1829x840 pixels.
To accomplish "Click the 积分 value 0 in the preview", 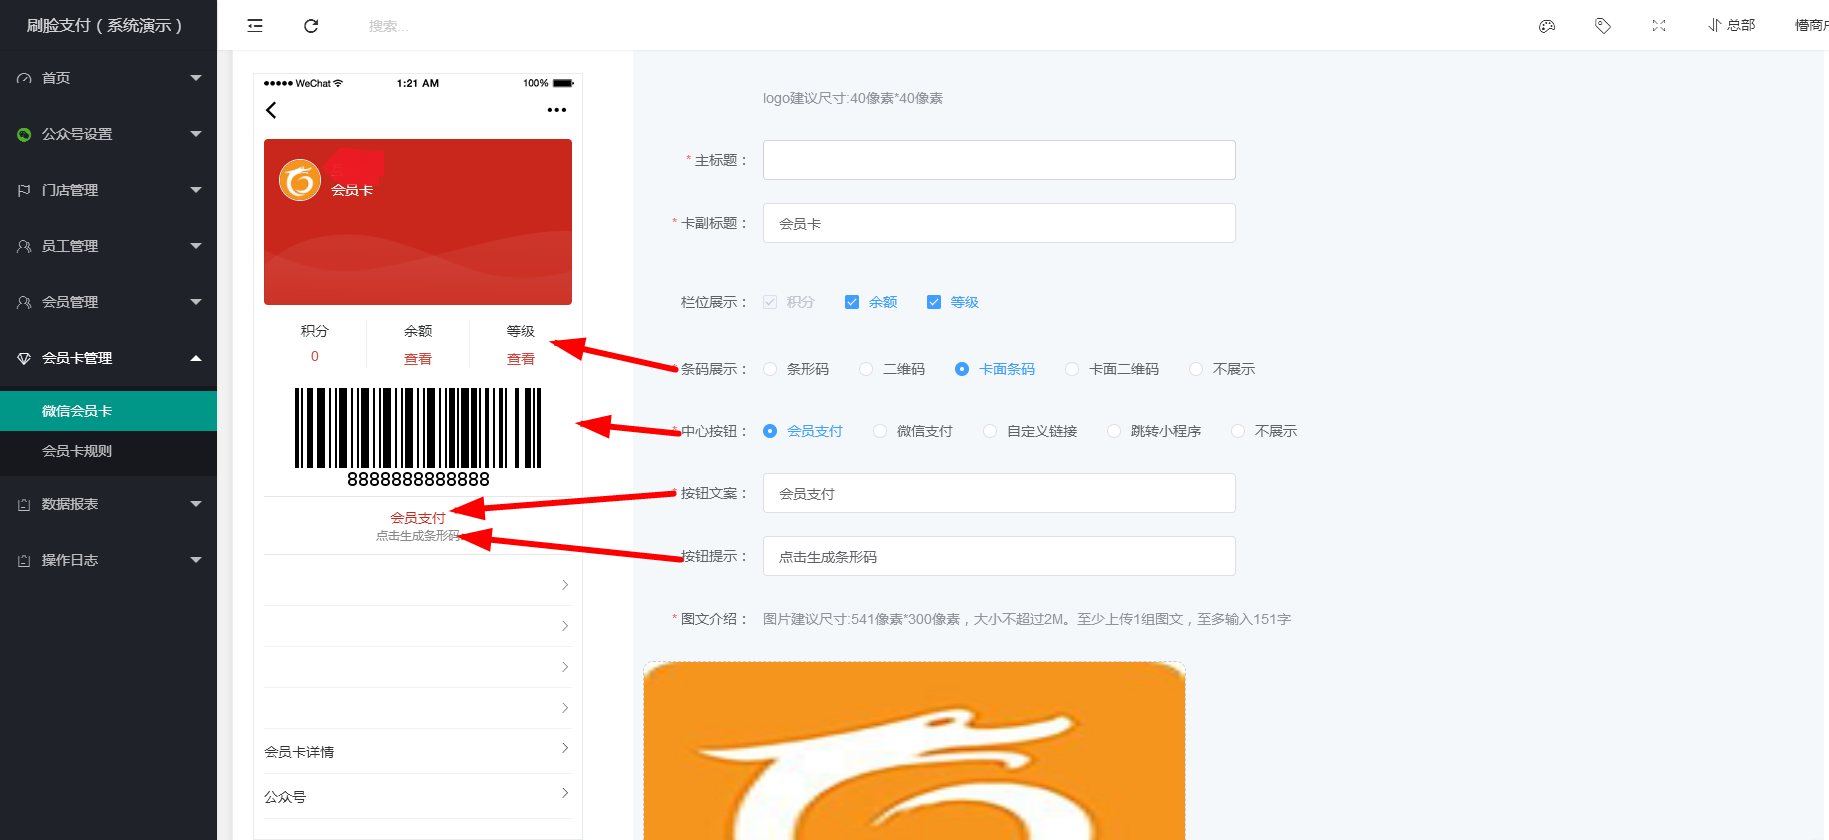I will coord(315,356).
